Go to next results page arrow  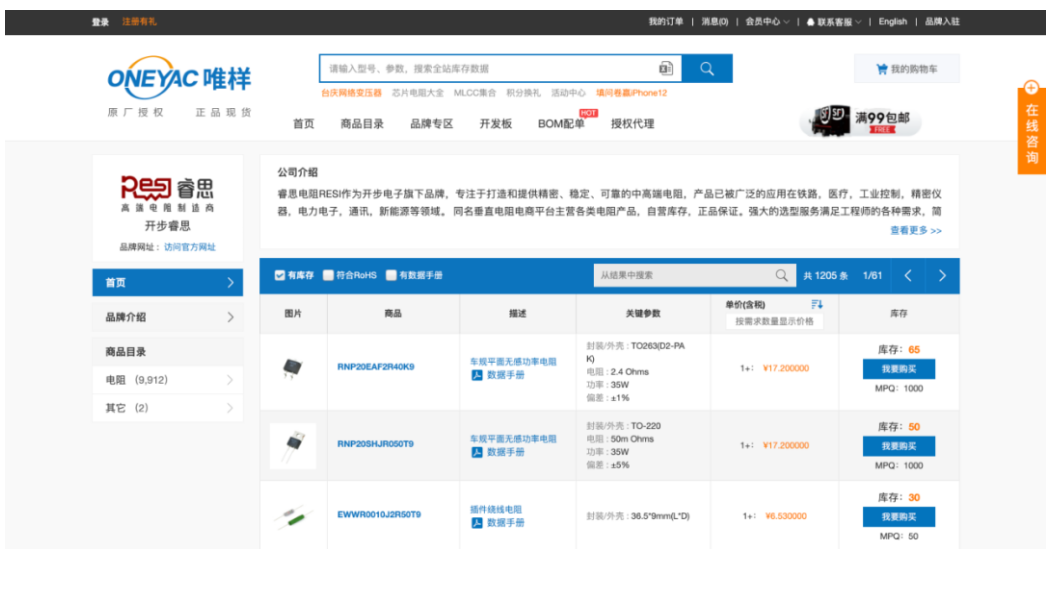[x=942, y=276]
